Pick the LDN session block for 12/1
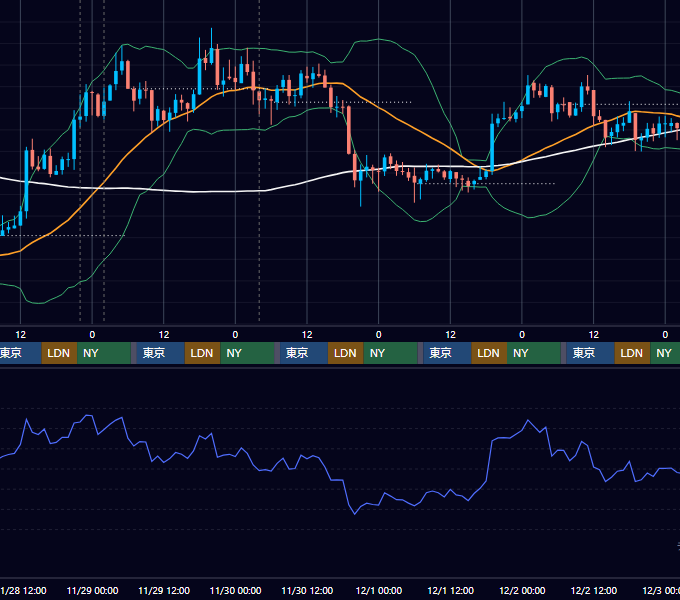The width and height of the screenshot is (680, 600). (489, 353)
